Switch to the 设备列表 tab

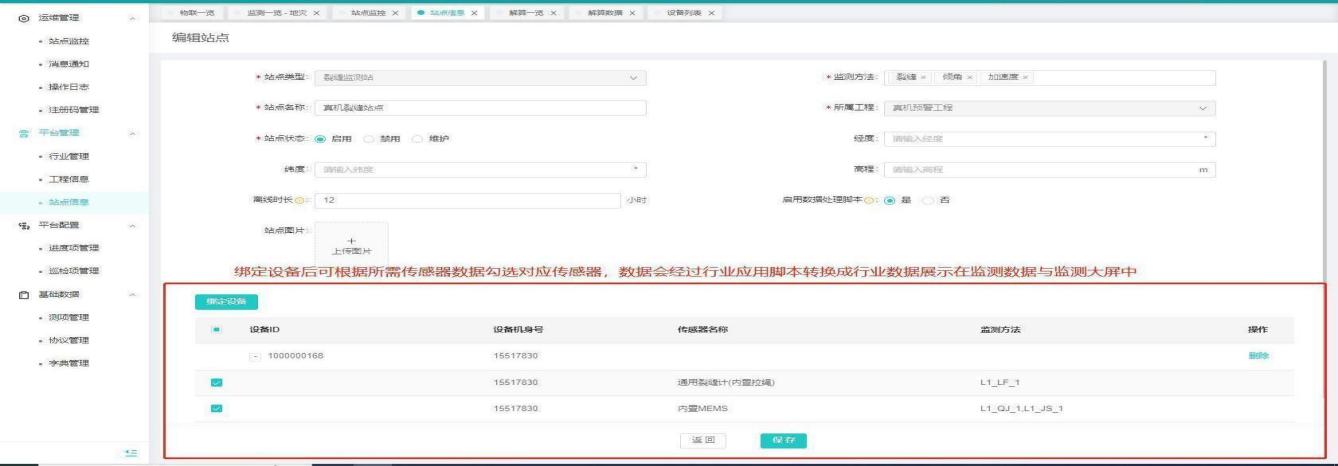click(686, 12)
